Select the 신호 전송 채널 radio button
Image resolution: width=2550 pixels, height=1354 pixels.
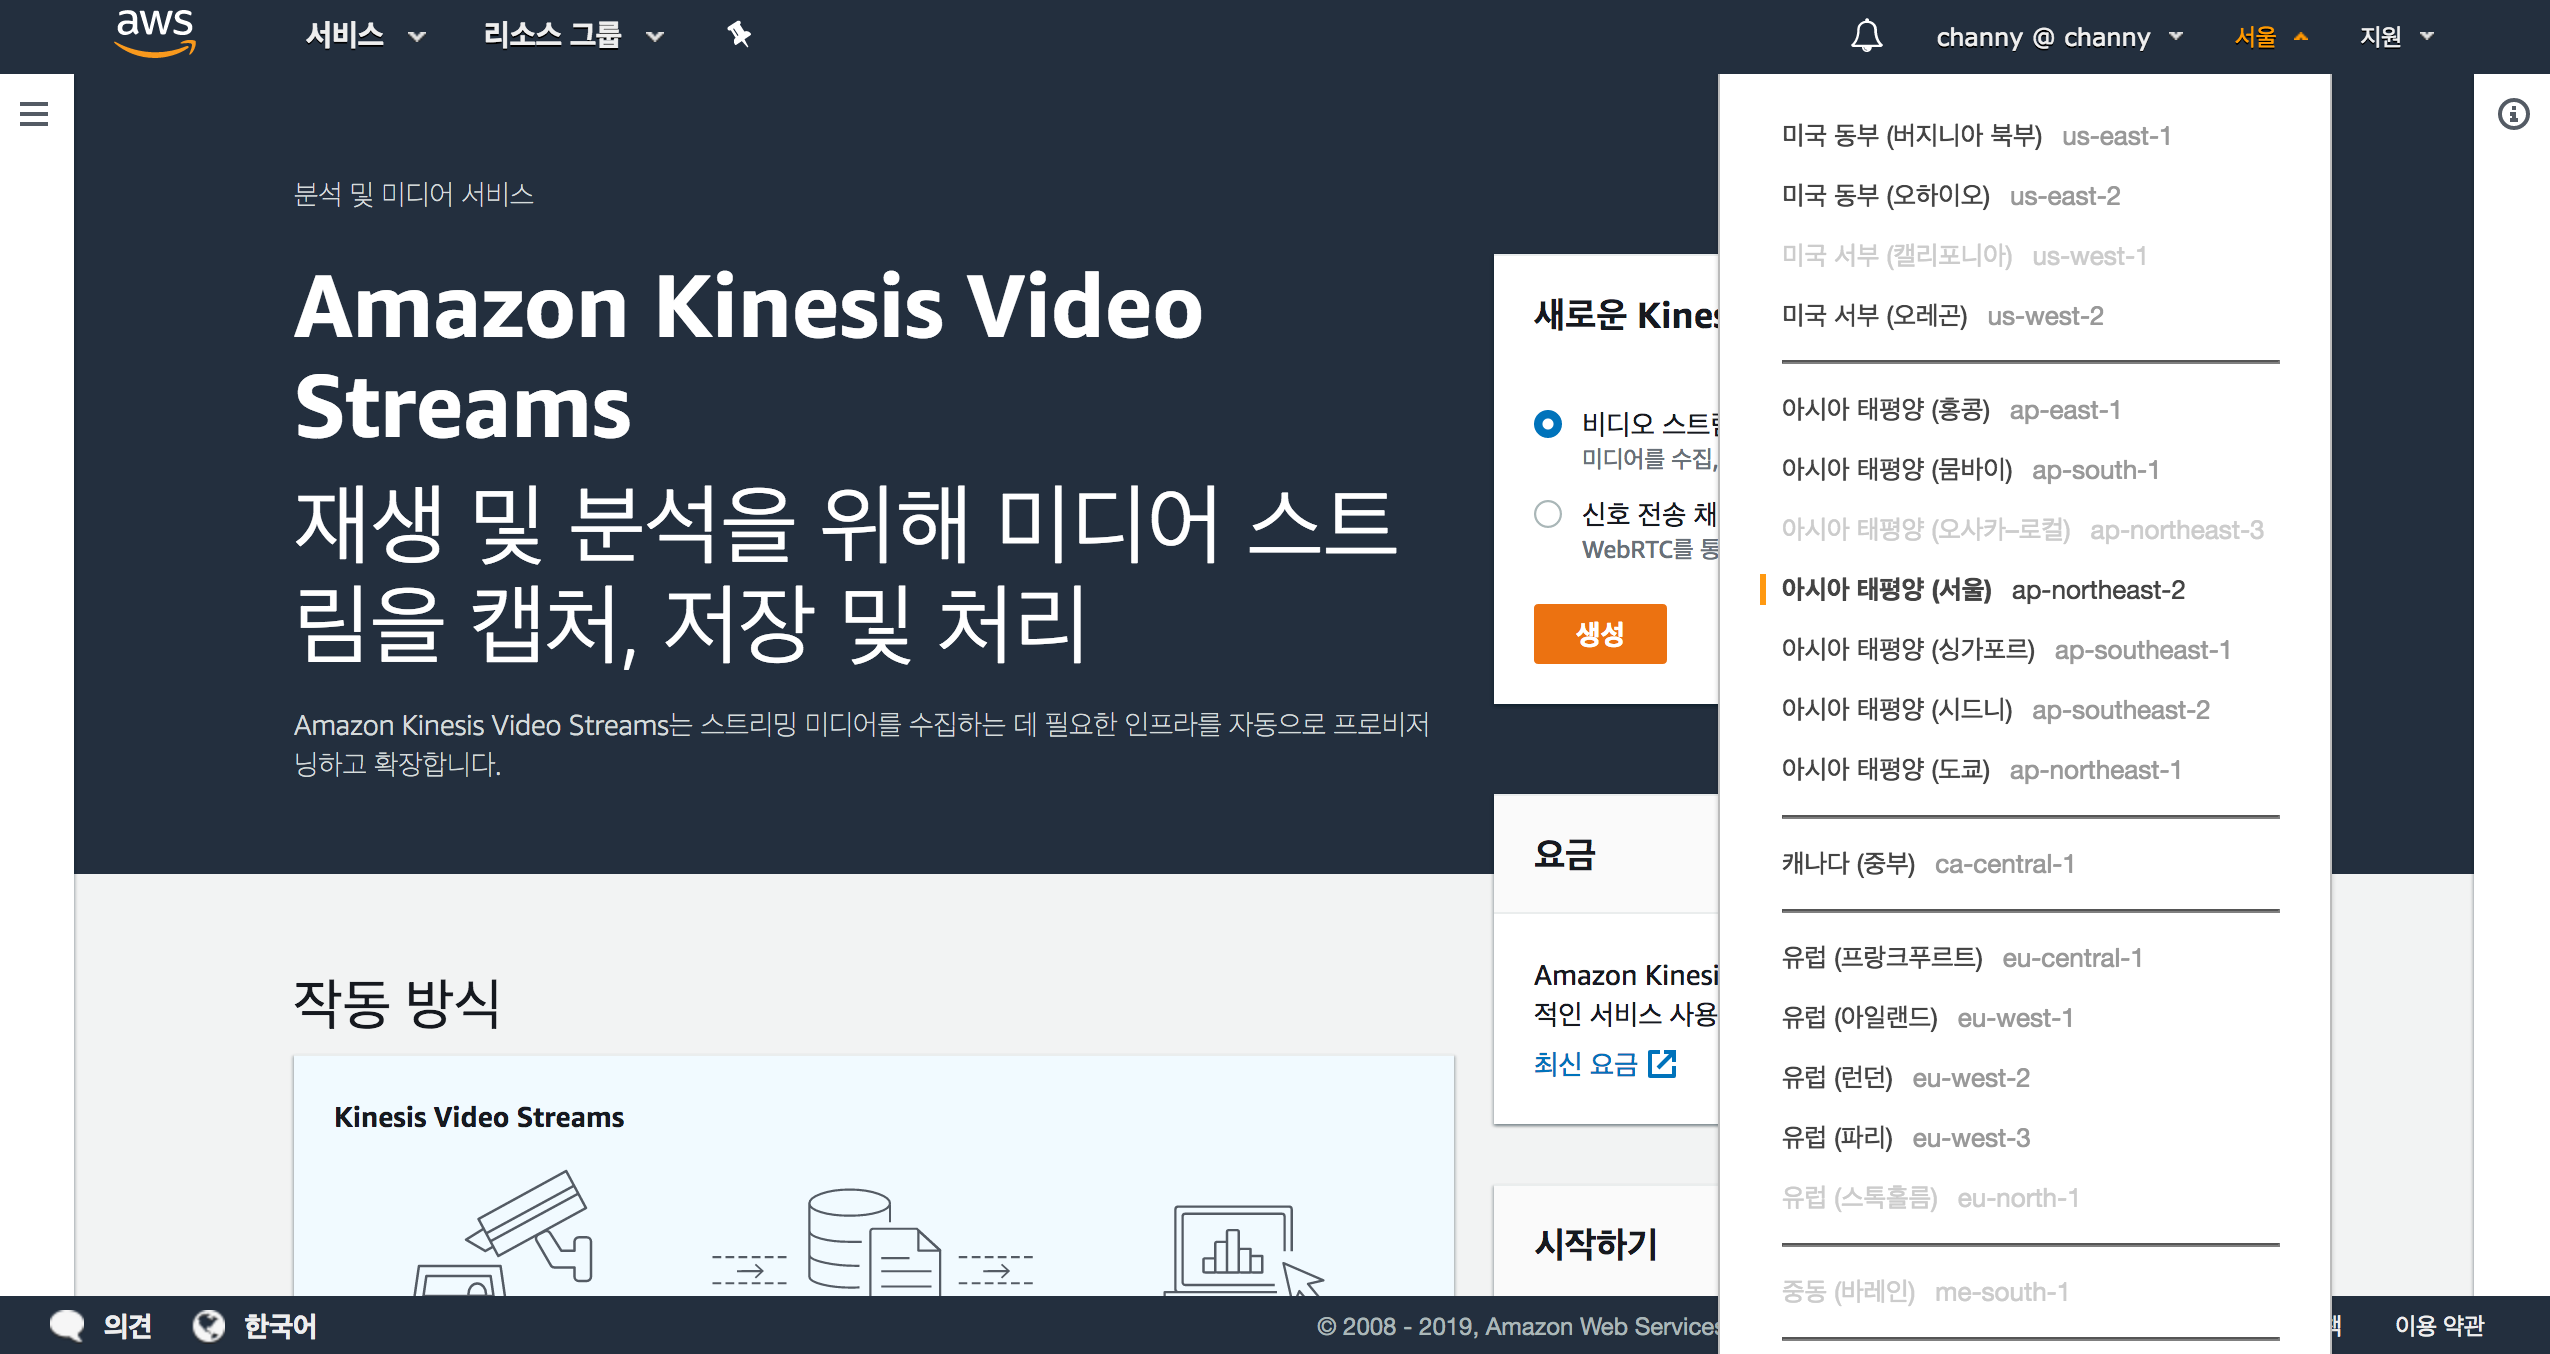coord(1547,514)
